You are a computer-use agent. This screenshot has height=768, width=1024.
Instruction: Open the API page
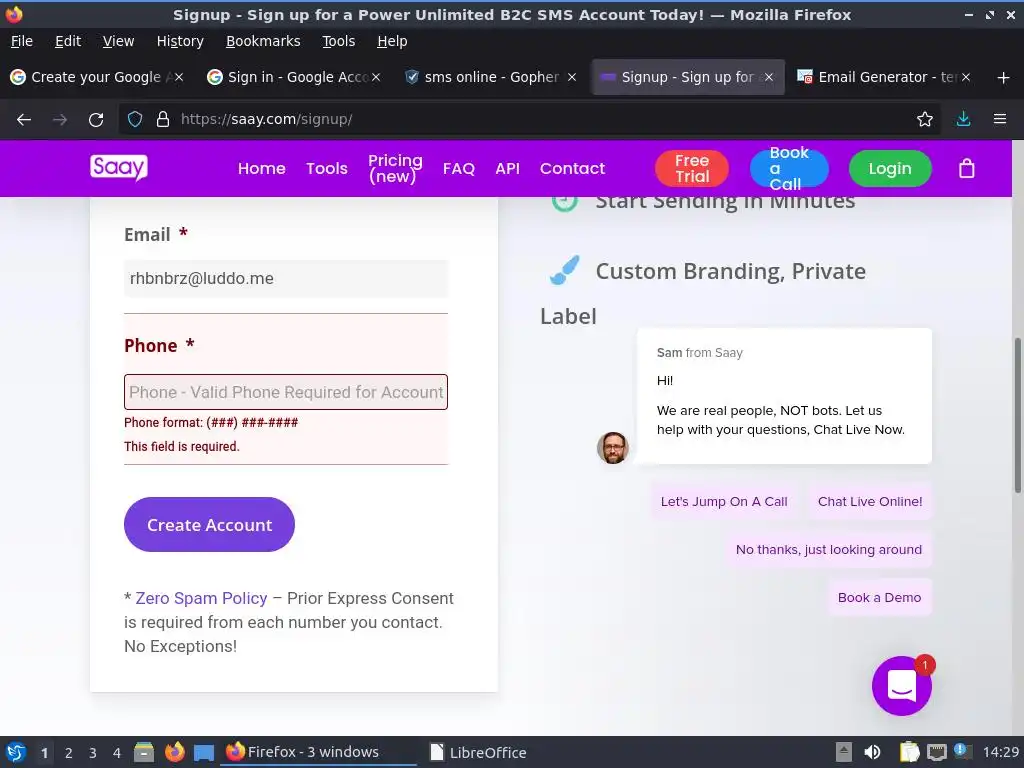pos(507,168)
